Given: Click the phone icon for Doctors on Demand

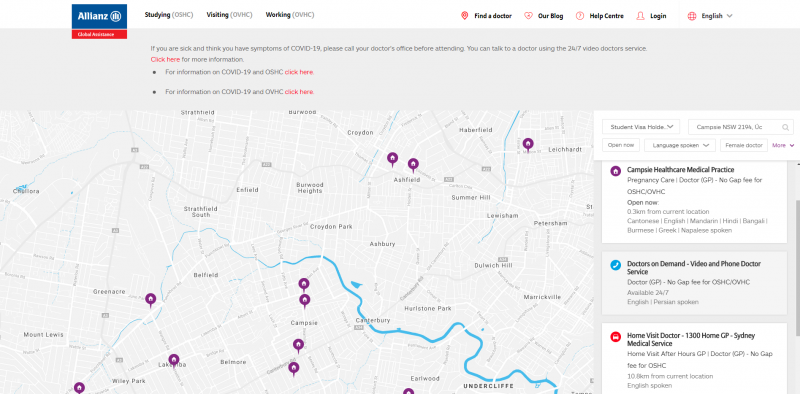Looking at the screenshot, I should point(616,265).
